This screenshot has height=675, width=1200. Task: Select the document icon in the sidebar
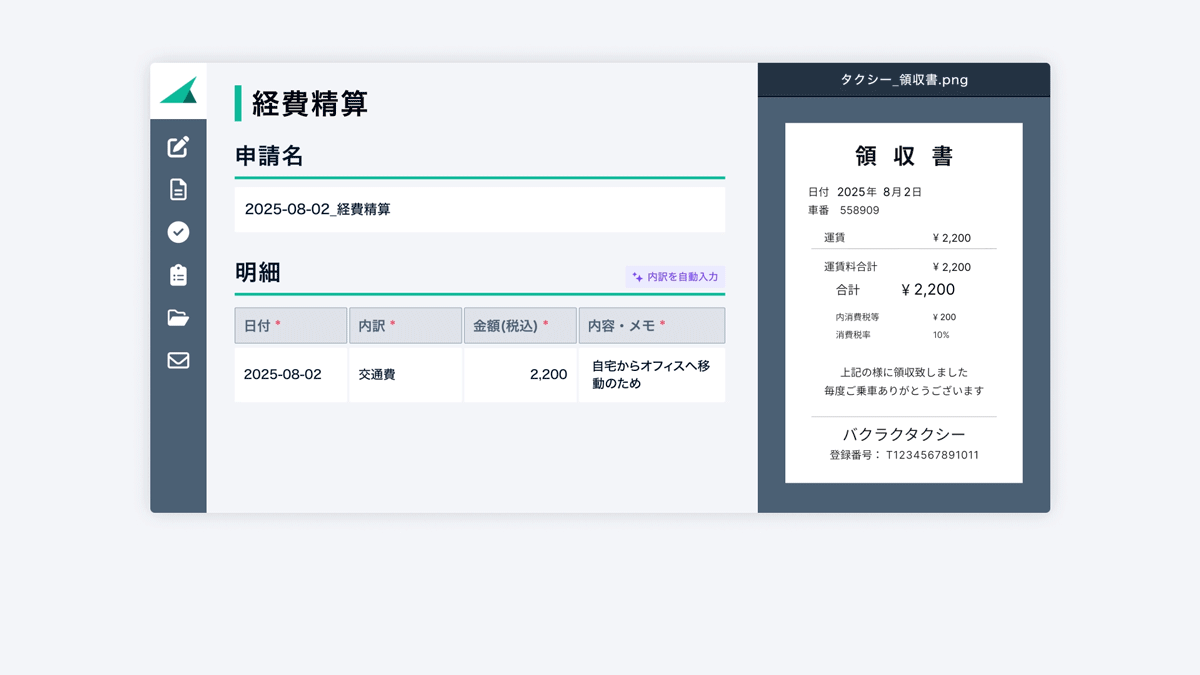[178, 189]
